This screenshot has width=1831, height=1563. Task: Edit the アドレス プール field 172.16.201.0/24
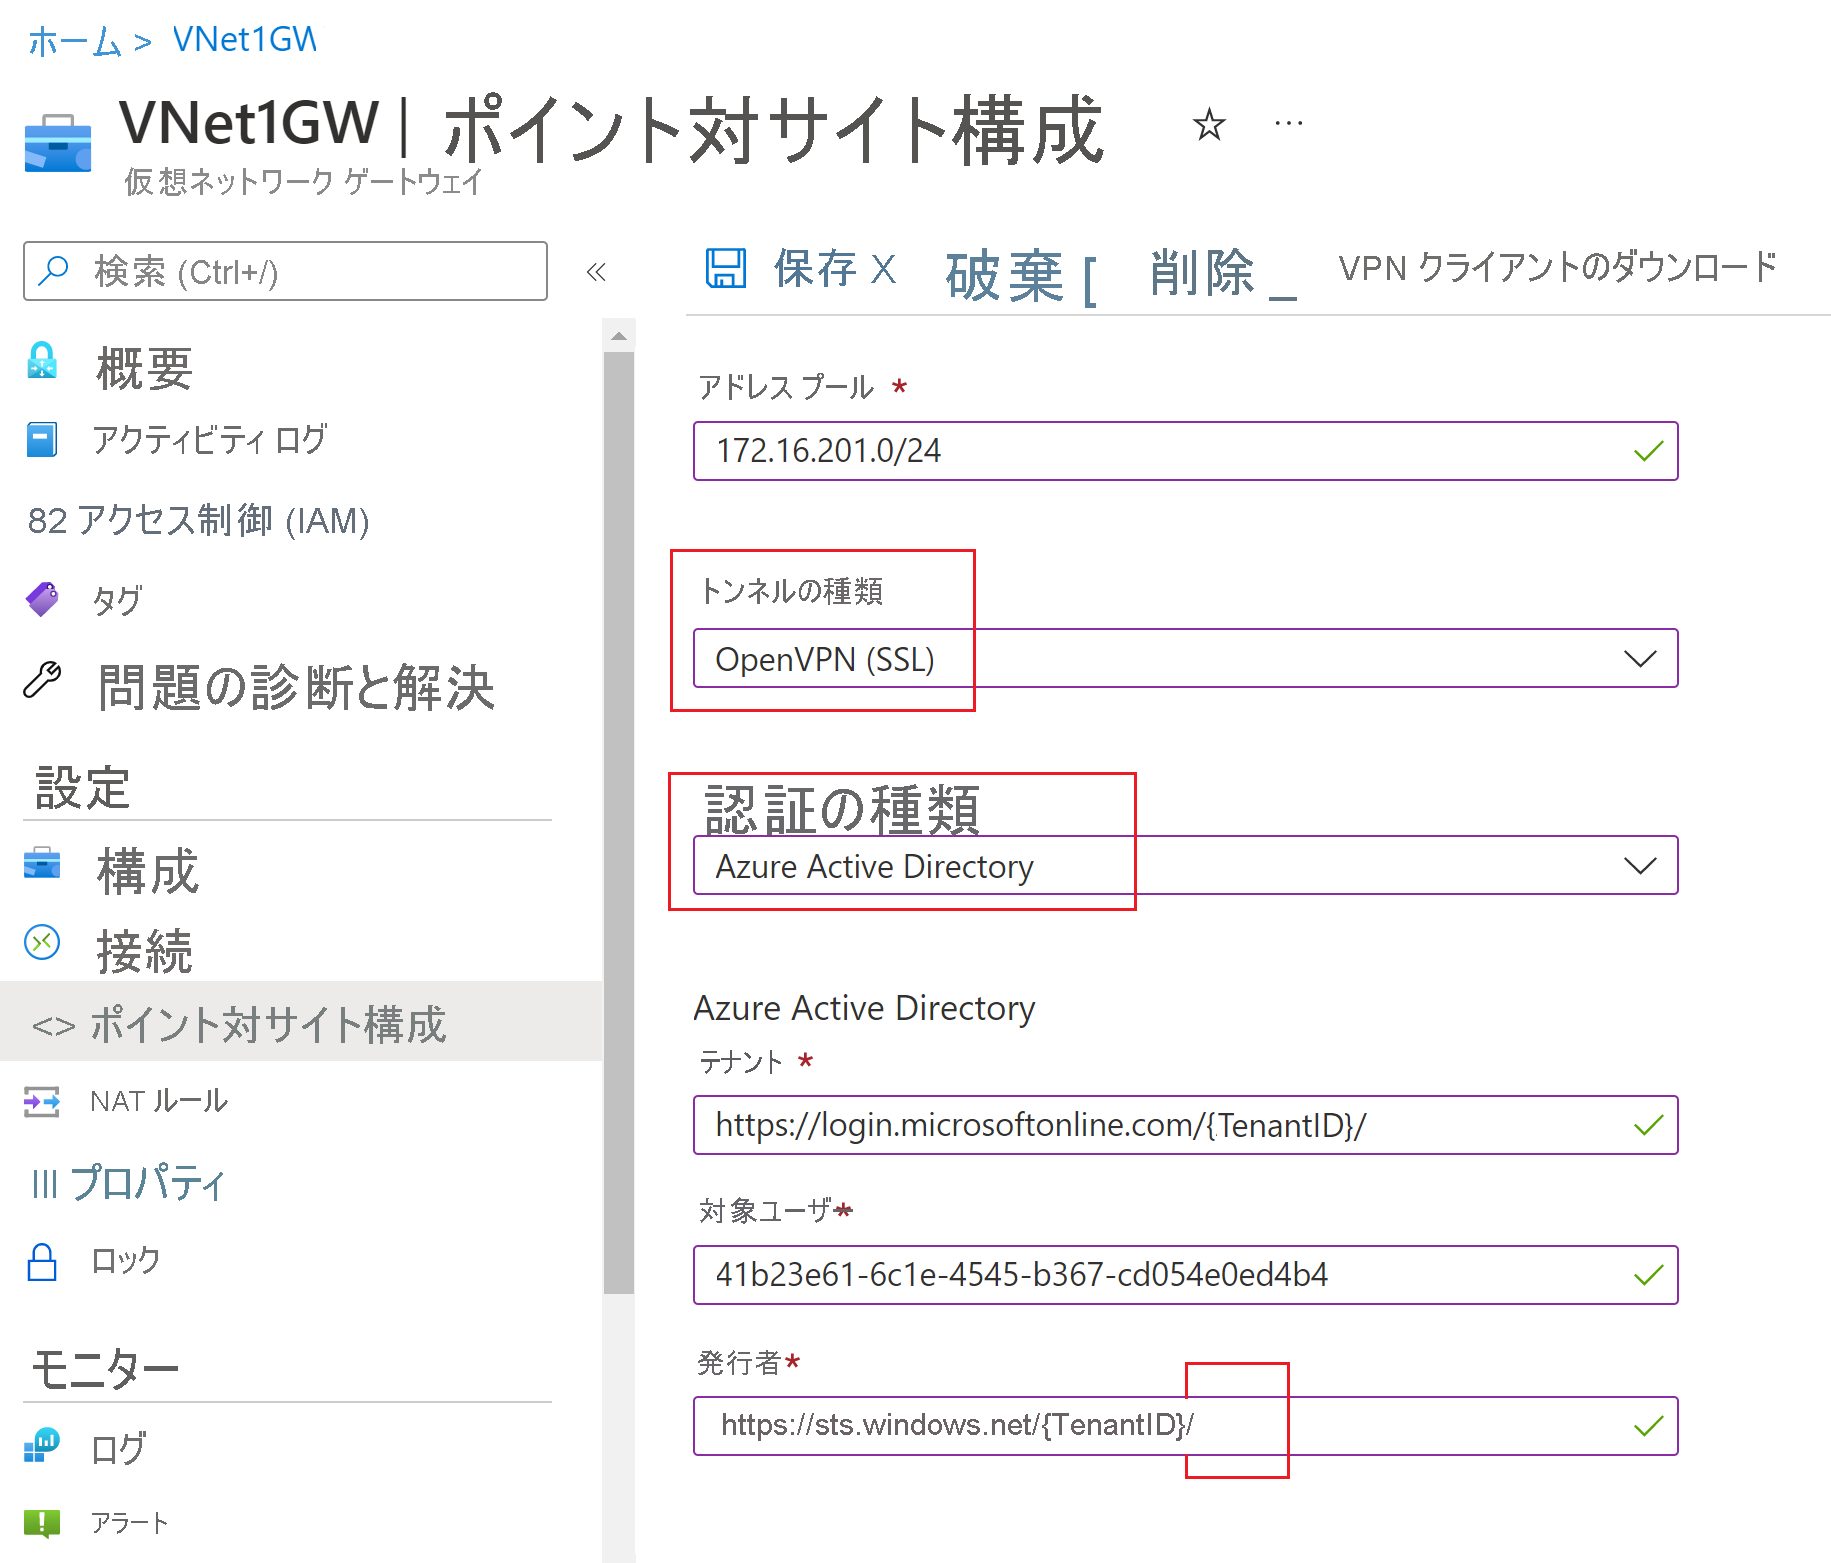[x=1185, y=451]
